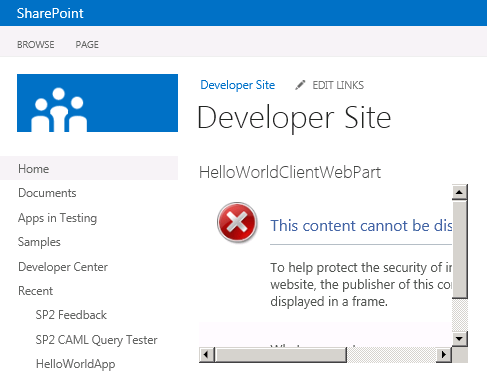This screenshot has width=487, height=377.
Task: Open the Developer Site top navigation link
Action: click(x=238, y=85)
